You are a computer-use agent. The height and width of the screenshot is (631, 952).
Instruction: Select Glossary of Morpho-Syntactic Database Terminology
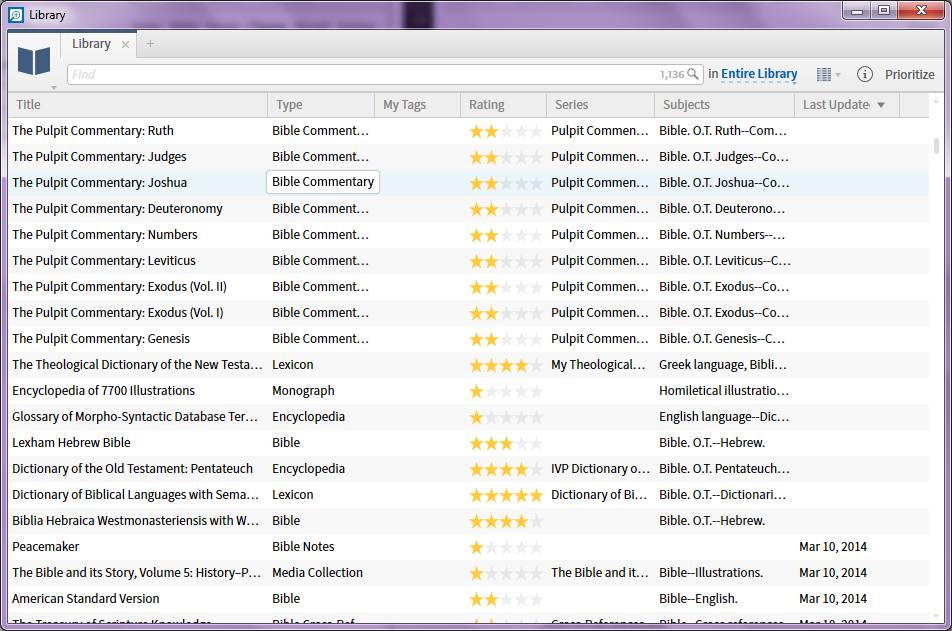[135, 417]
